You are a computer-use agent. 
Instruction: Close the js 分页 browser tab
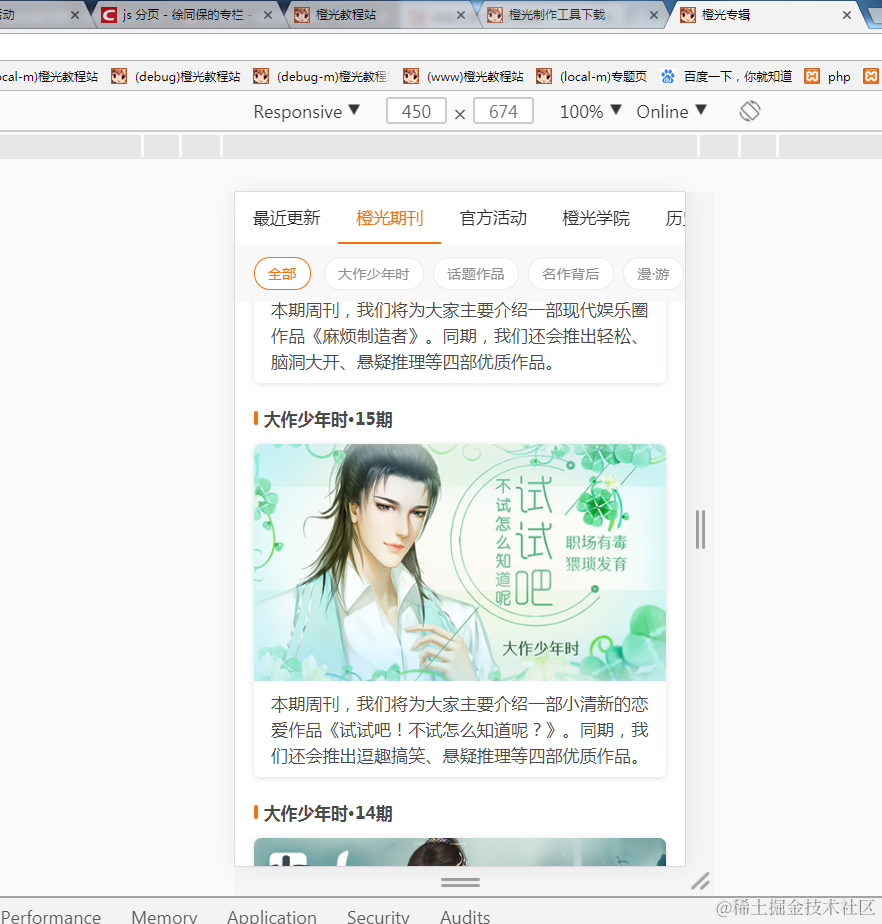(267, 15)
